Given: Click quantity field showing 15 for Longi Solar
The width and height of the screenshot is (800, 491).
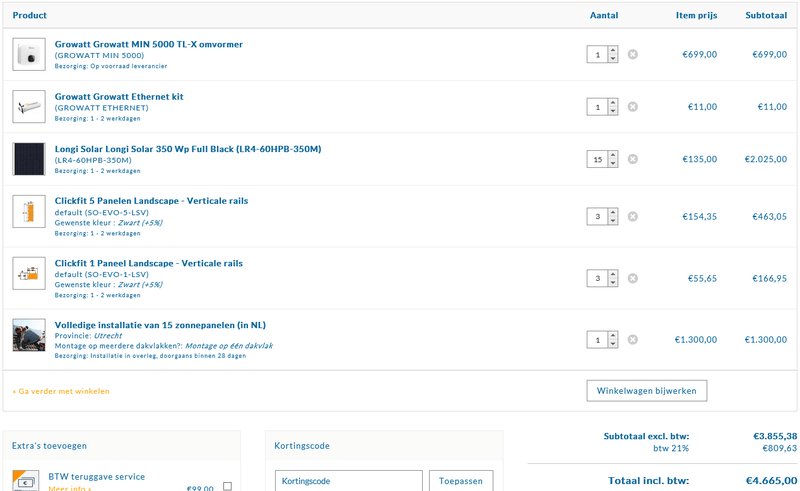Looking at the screenshot, I should 597,159.
